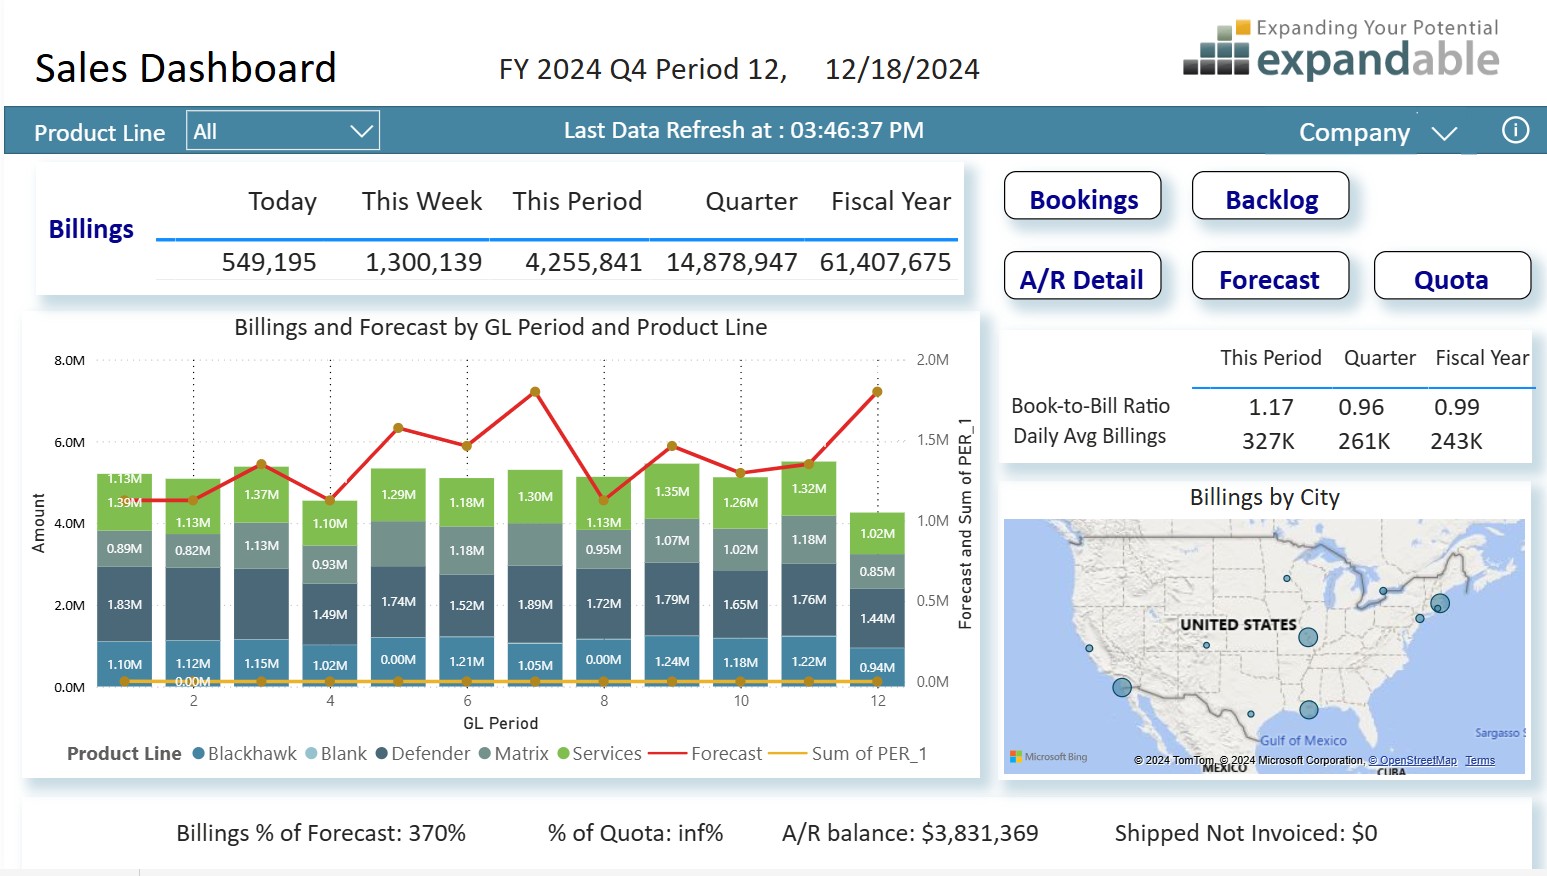Switch to the Backlog view
The height and width of the screenshot is (876, 1547).
point(1270,196)
